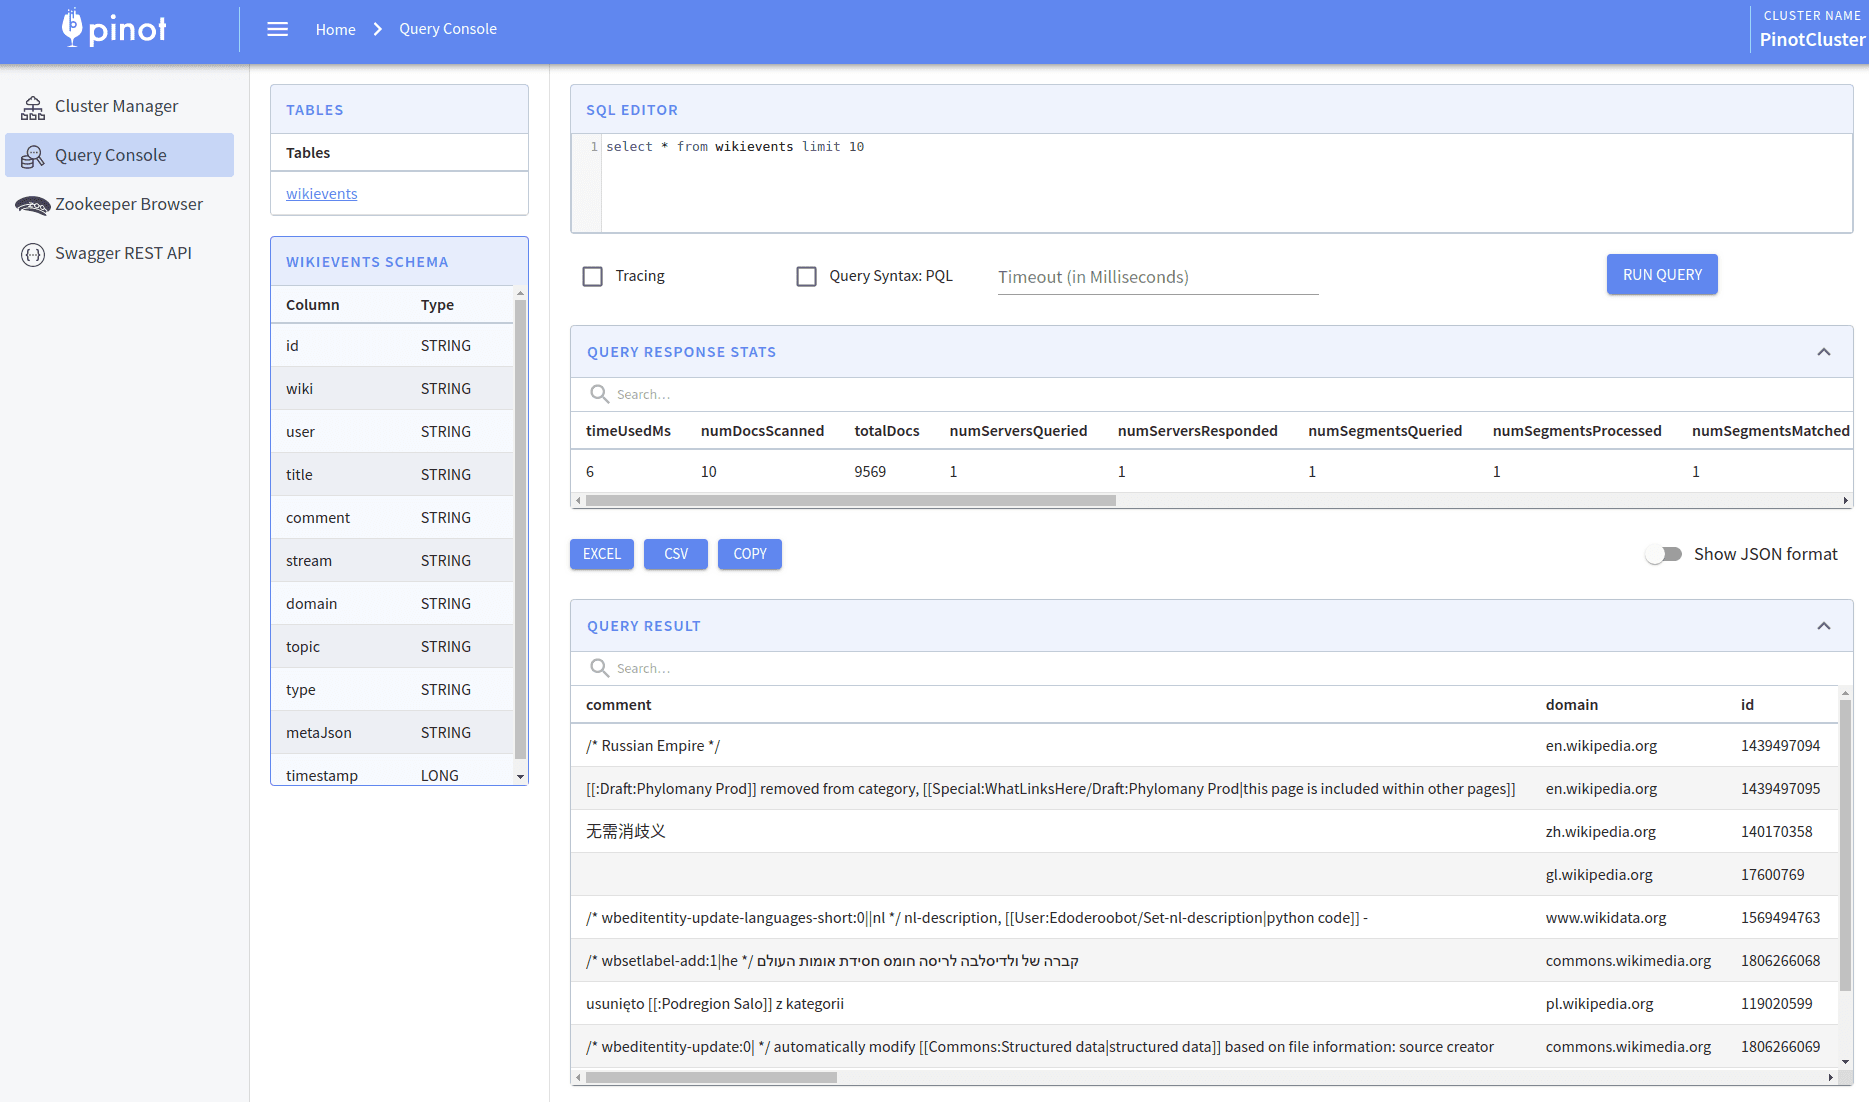Screen dimensions: 1869x1102
Task: Focus the Timeout (in Milliseconds) field
Action: 1157,277
